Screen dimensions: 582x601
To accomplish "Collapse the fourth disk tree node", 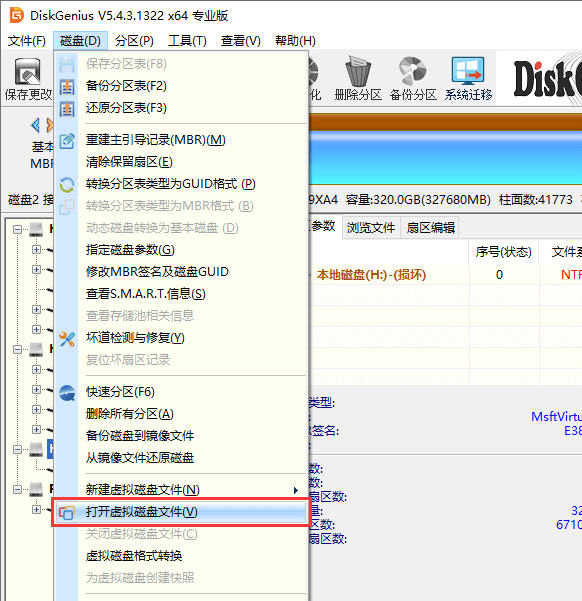I will pyautogui.click(x=17, y=489).
